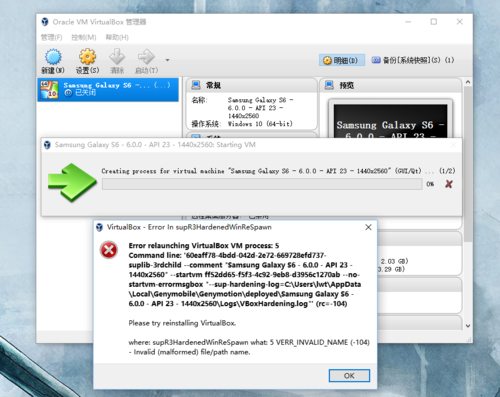
Task: Click the Discard (清除) down-arrow icon
Action: coord(117,57)
